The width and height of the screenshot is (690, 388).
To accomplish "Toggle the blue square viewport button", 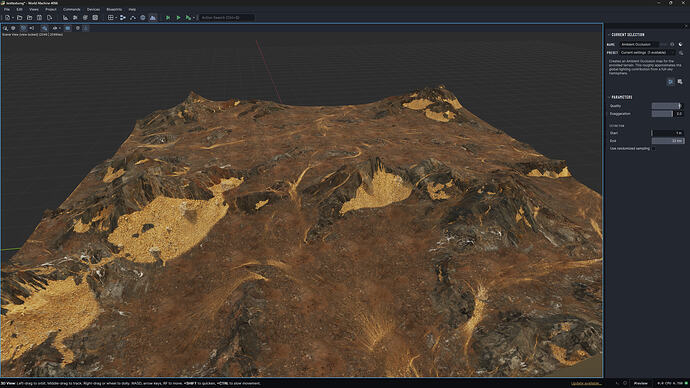I will [x=68, y=28].
